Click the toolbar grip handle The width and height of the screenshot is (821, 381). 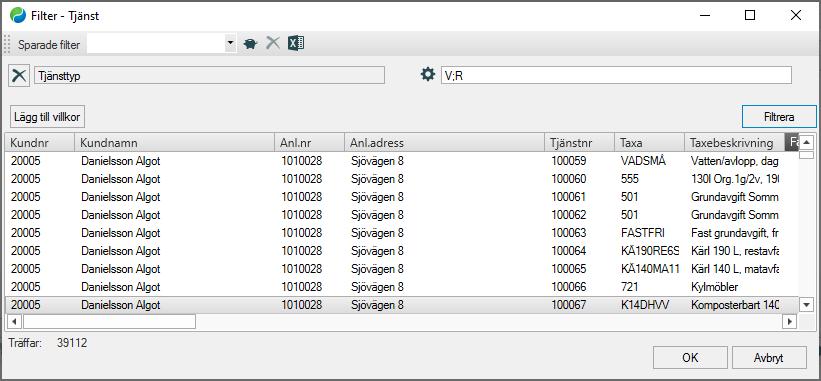pyautogui.click(x=7, y=44)
